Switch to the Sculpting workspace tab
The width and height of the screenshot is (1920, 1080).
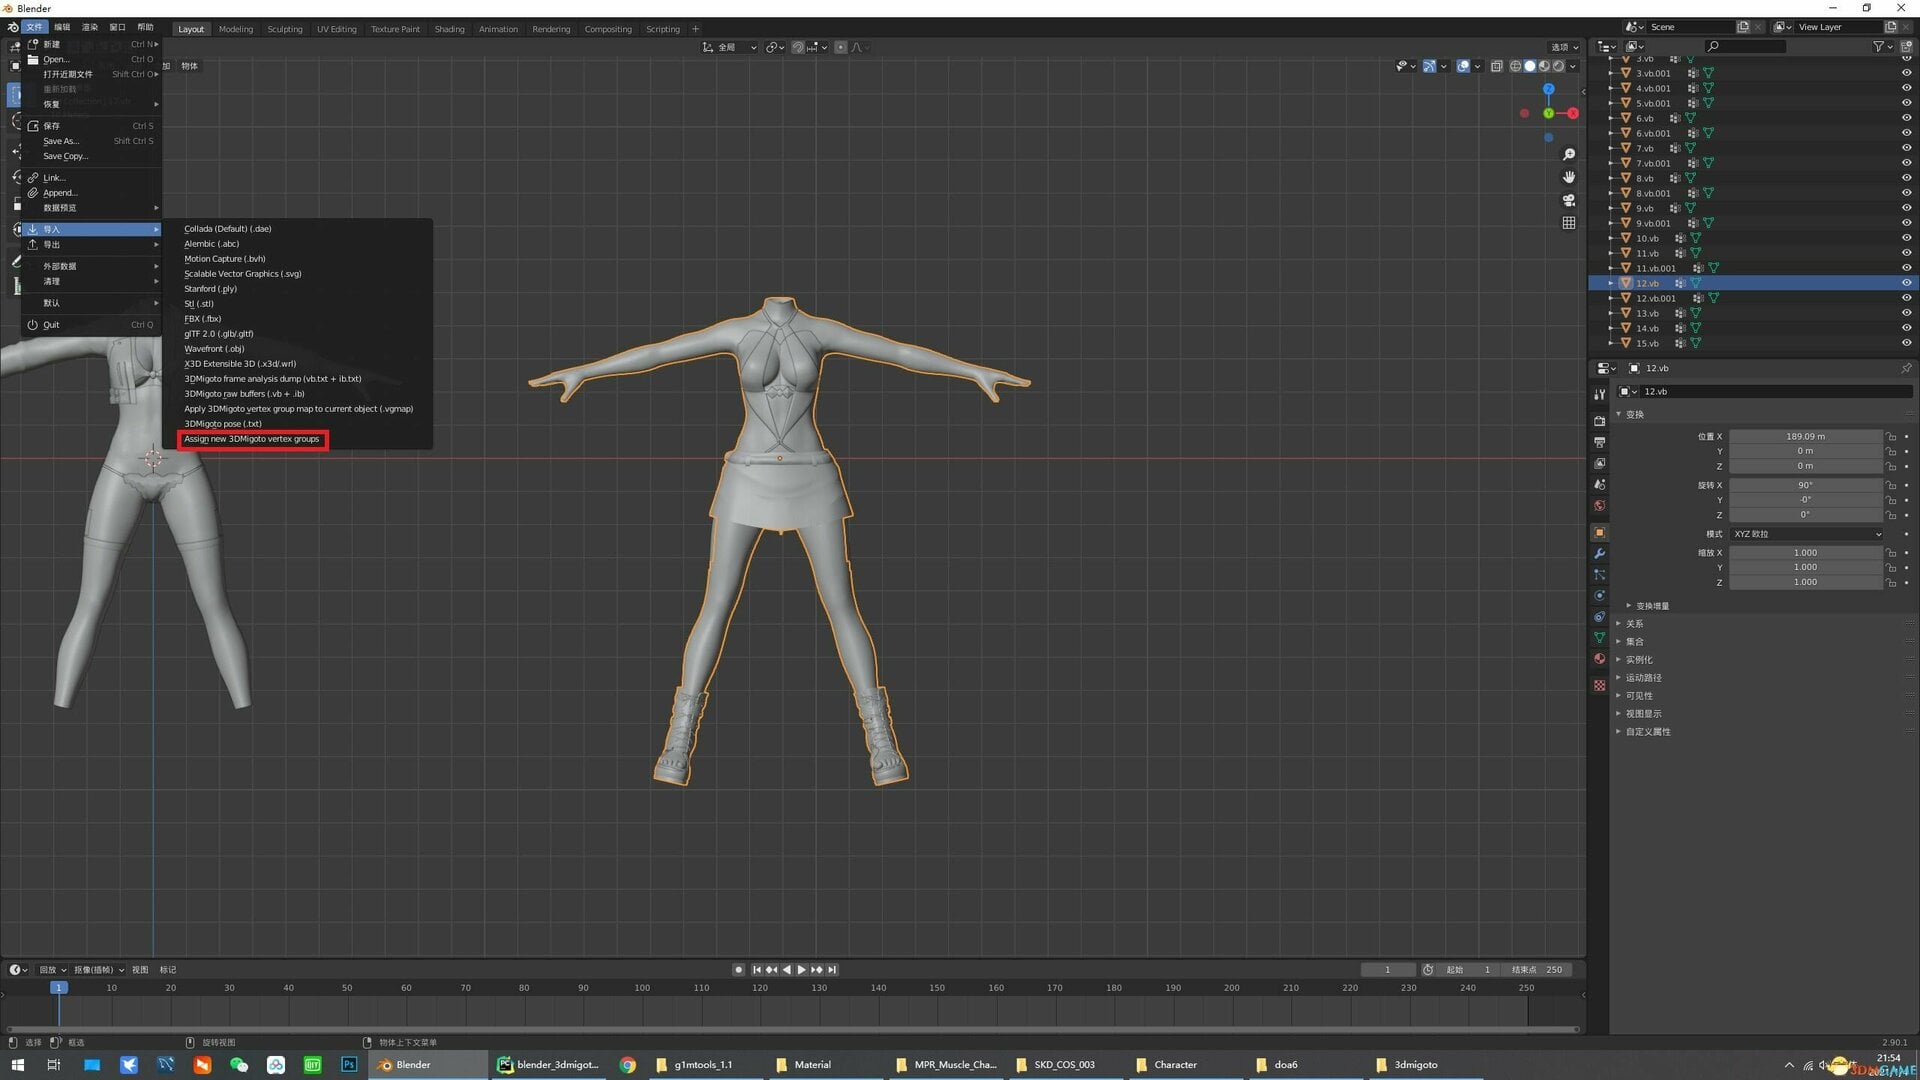[x=285, y=29]
